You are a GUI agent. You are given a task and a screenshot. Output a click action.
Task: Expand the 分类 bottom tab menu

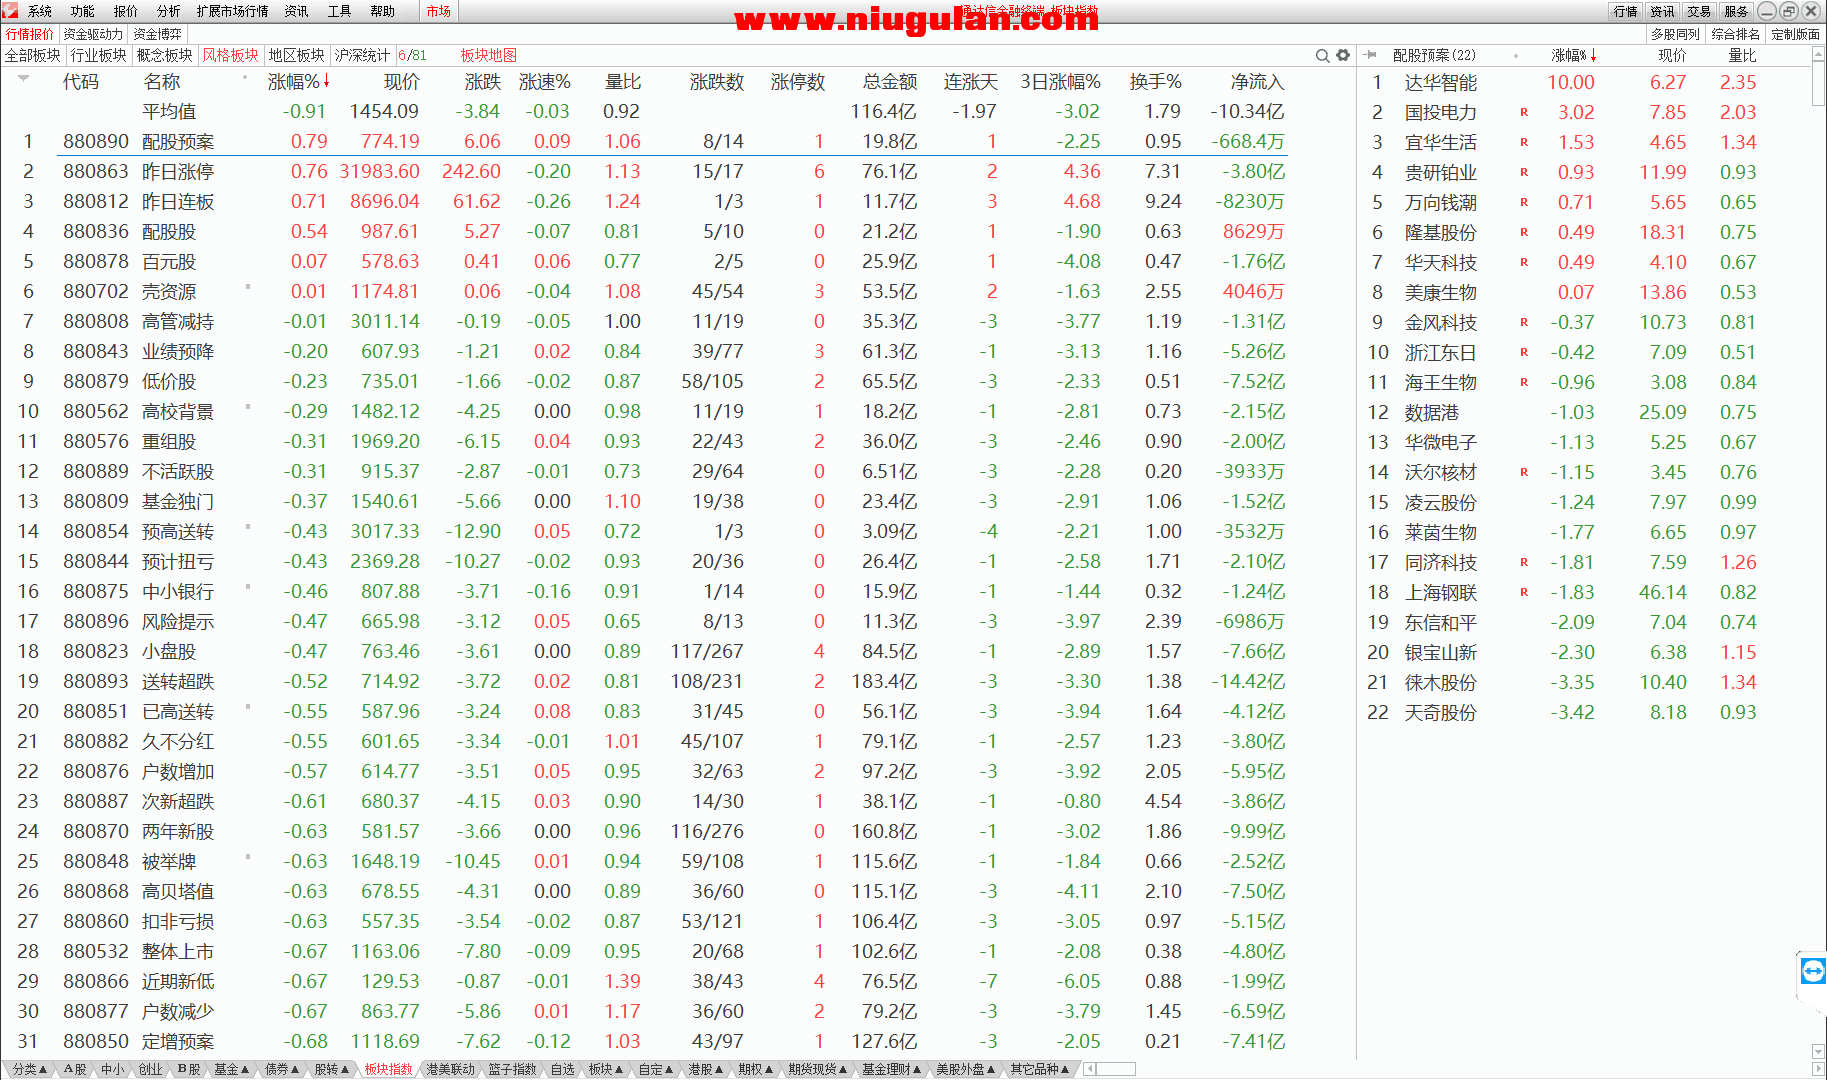point(30,1069)
